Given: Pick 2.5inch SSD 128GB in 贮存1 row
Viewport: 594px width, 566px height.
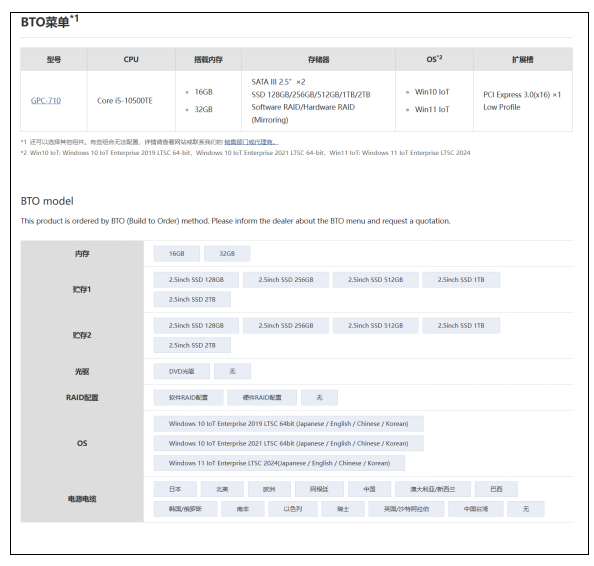Looking at the screenshot, I should click(x=196, y=280).
